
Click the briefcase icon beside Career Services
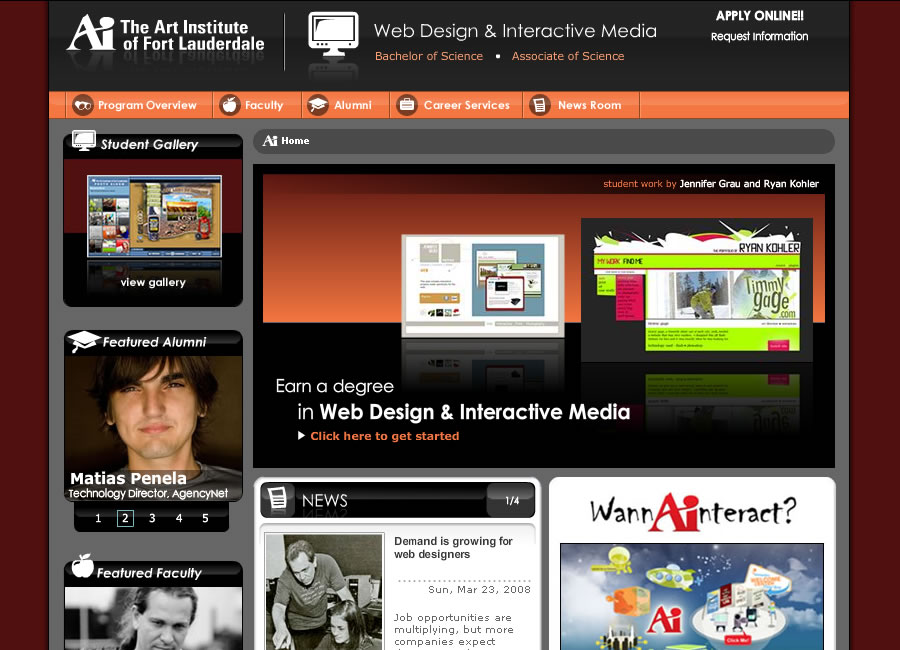[x=406, y=105]
